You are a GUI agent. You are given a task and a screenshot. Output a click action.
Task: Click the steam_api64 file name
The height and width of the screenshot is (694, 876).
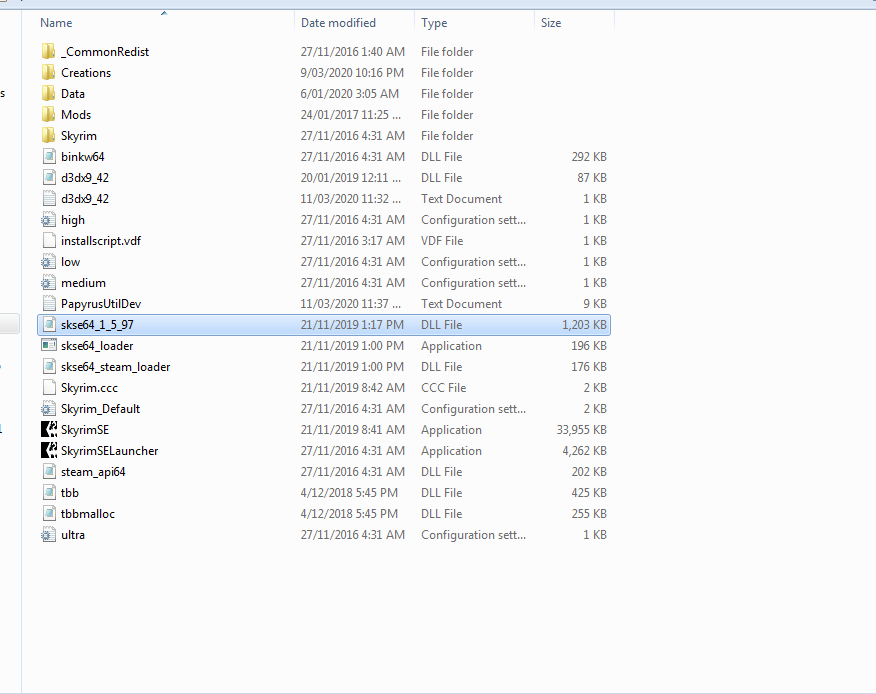[x=93, y=472]
